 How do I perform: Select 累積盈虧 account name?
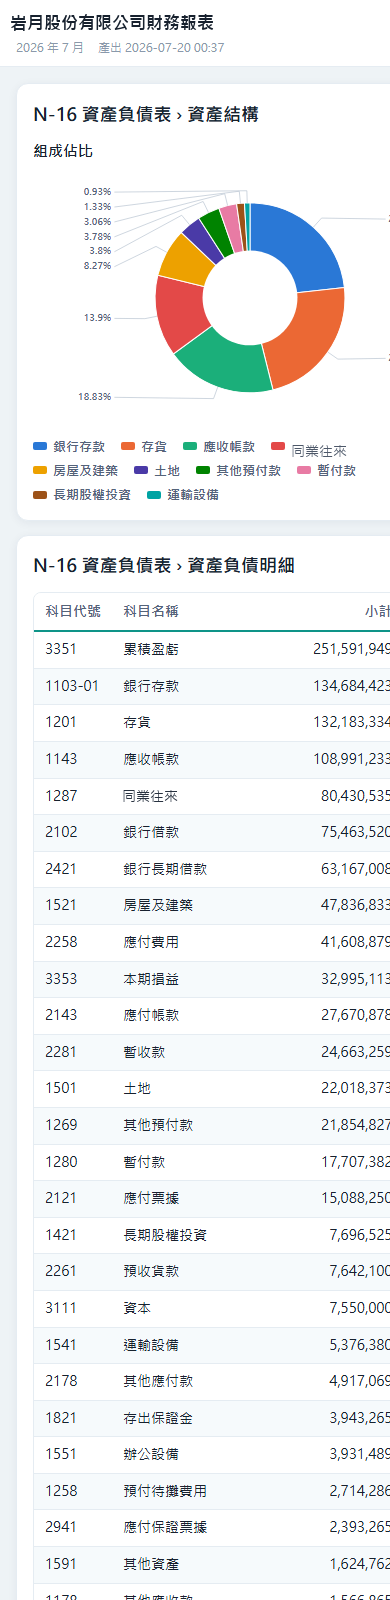point(151,649)
